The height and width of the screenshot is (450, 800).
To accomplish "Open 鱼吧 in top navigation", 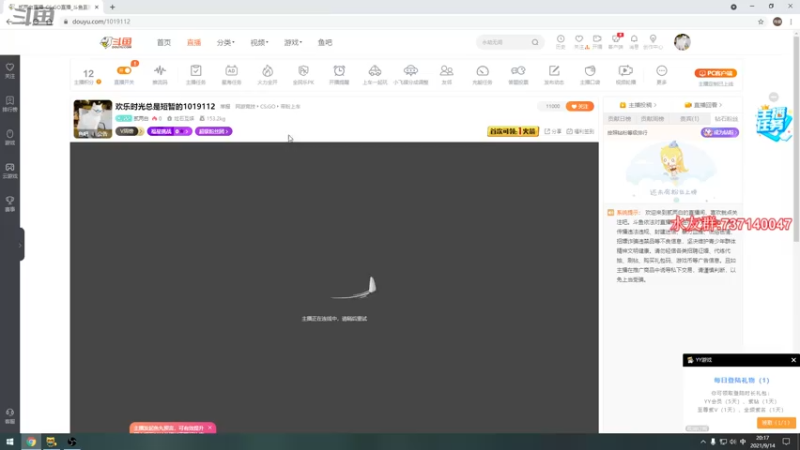I will pos(325,42).
